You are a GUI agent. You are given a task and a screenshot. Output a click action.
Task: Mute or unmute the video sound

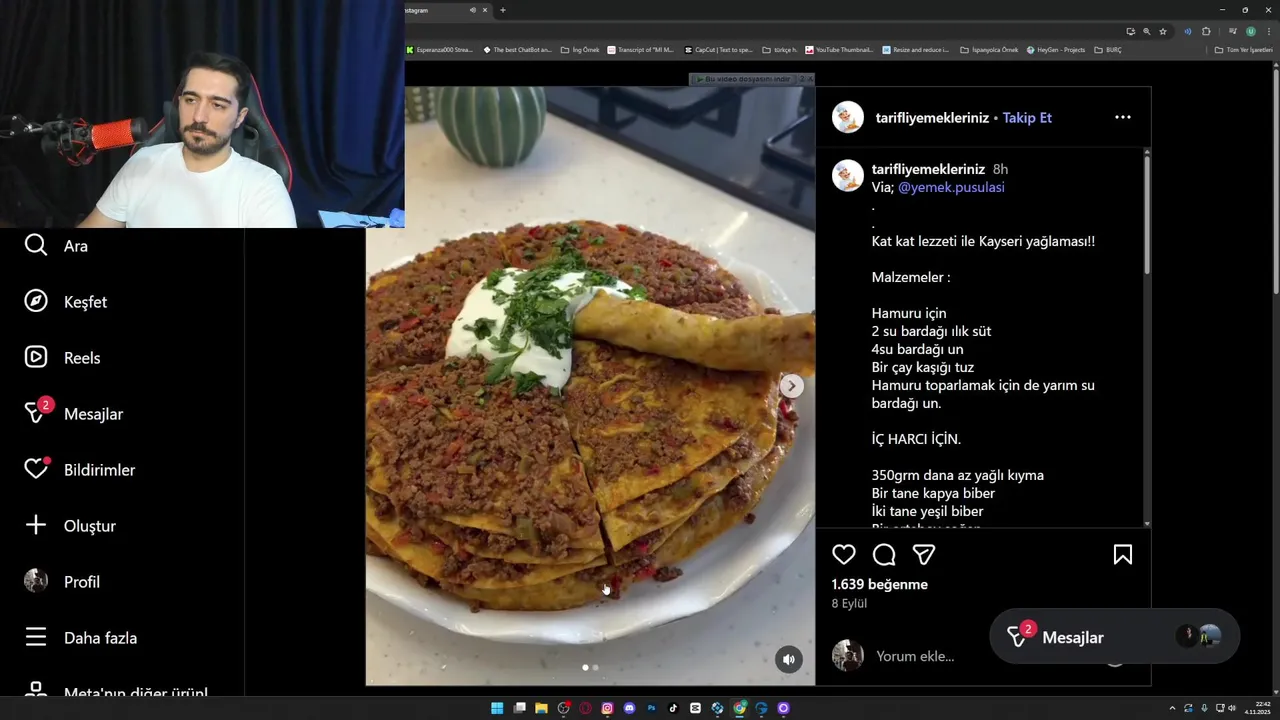pyautogui.click(x=789, y=659)
